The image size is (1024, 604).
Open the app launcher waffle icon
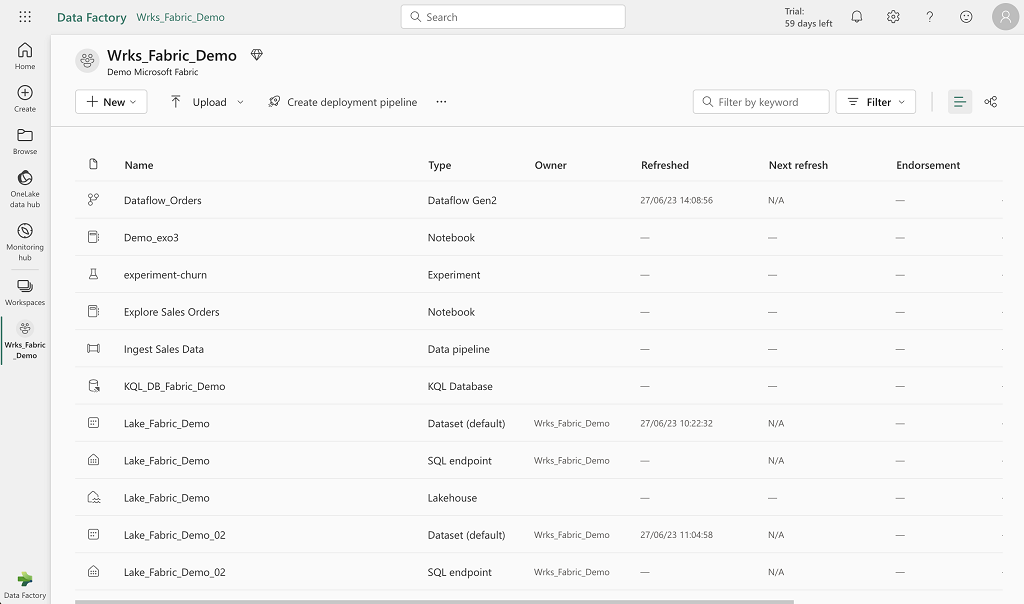coord(25,17)
